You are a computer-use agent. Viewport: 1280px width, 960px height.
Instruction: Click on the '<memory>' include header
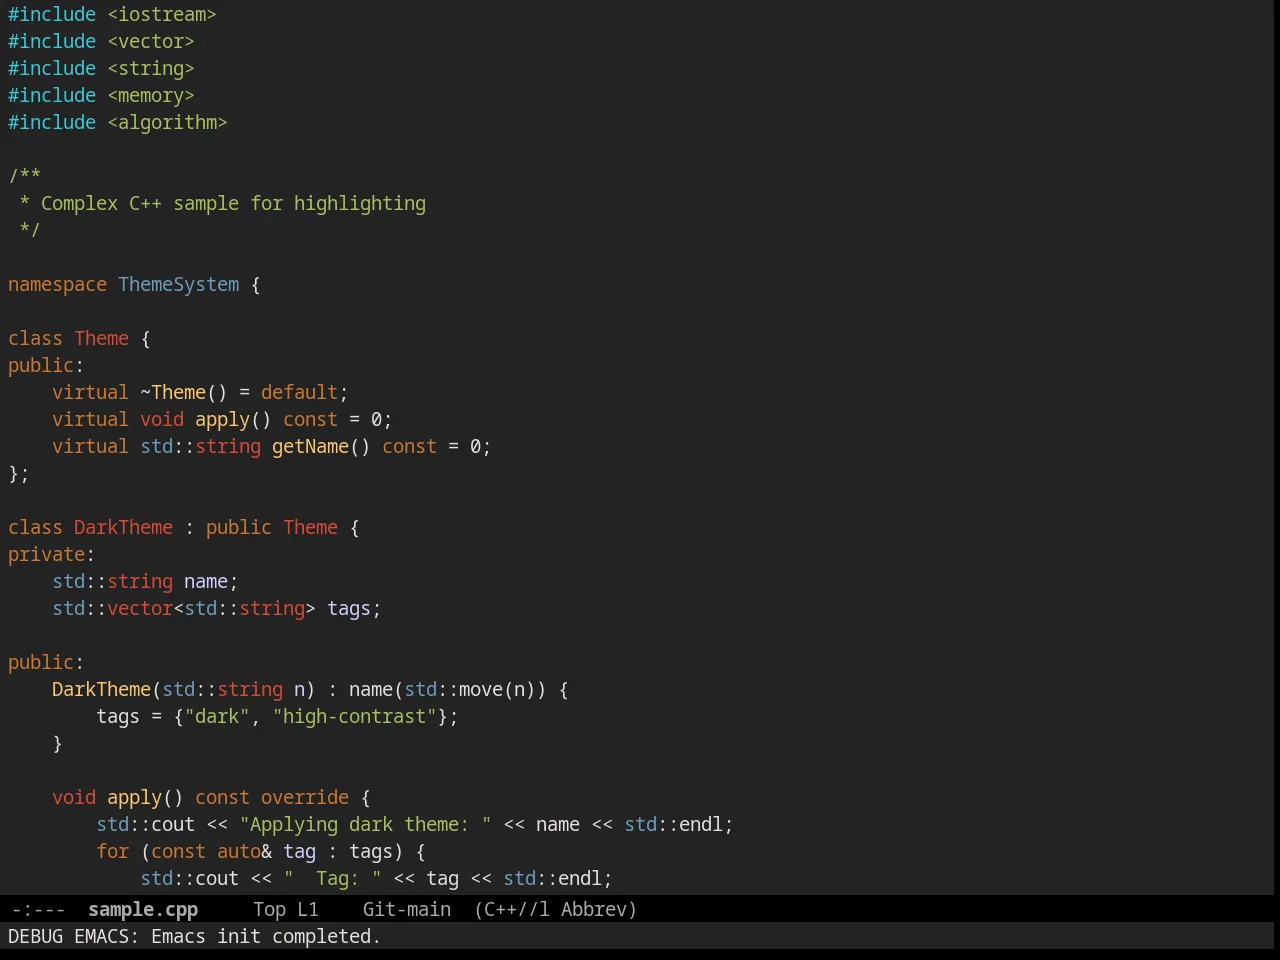(x=151, y=95)
